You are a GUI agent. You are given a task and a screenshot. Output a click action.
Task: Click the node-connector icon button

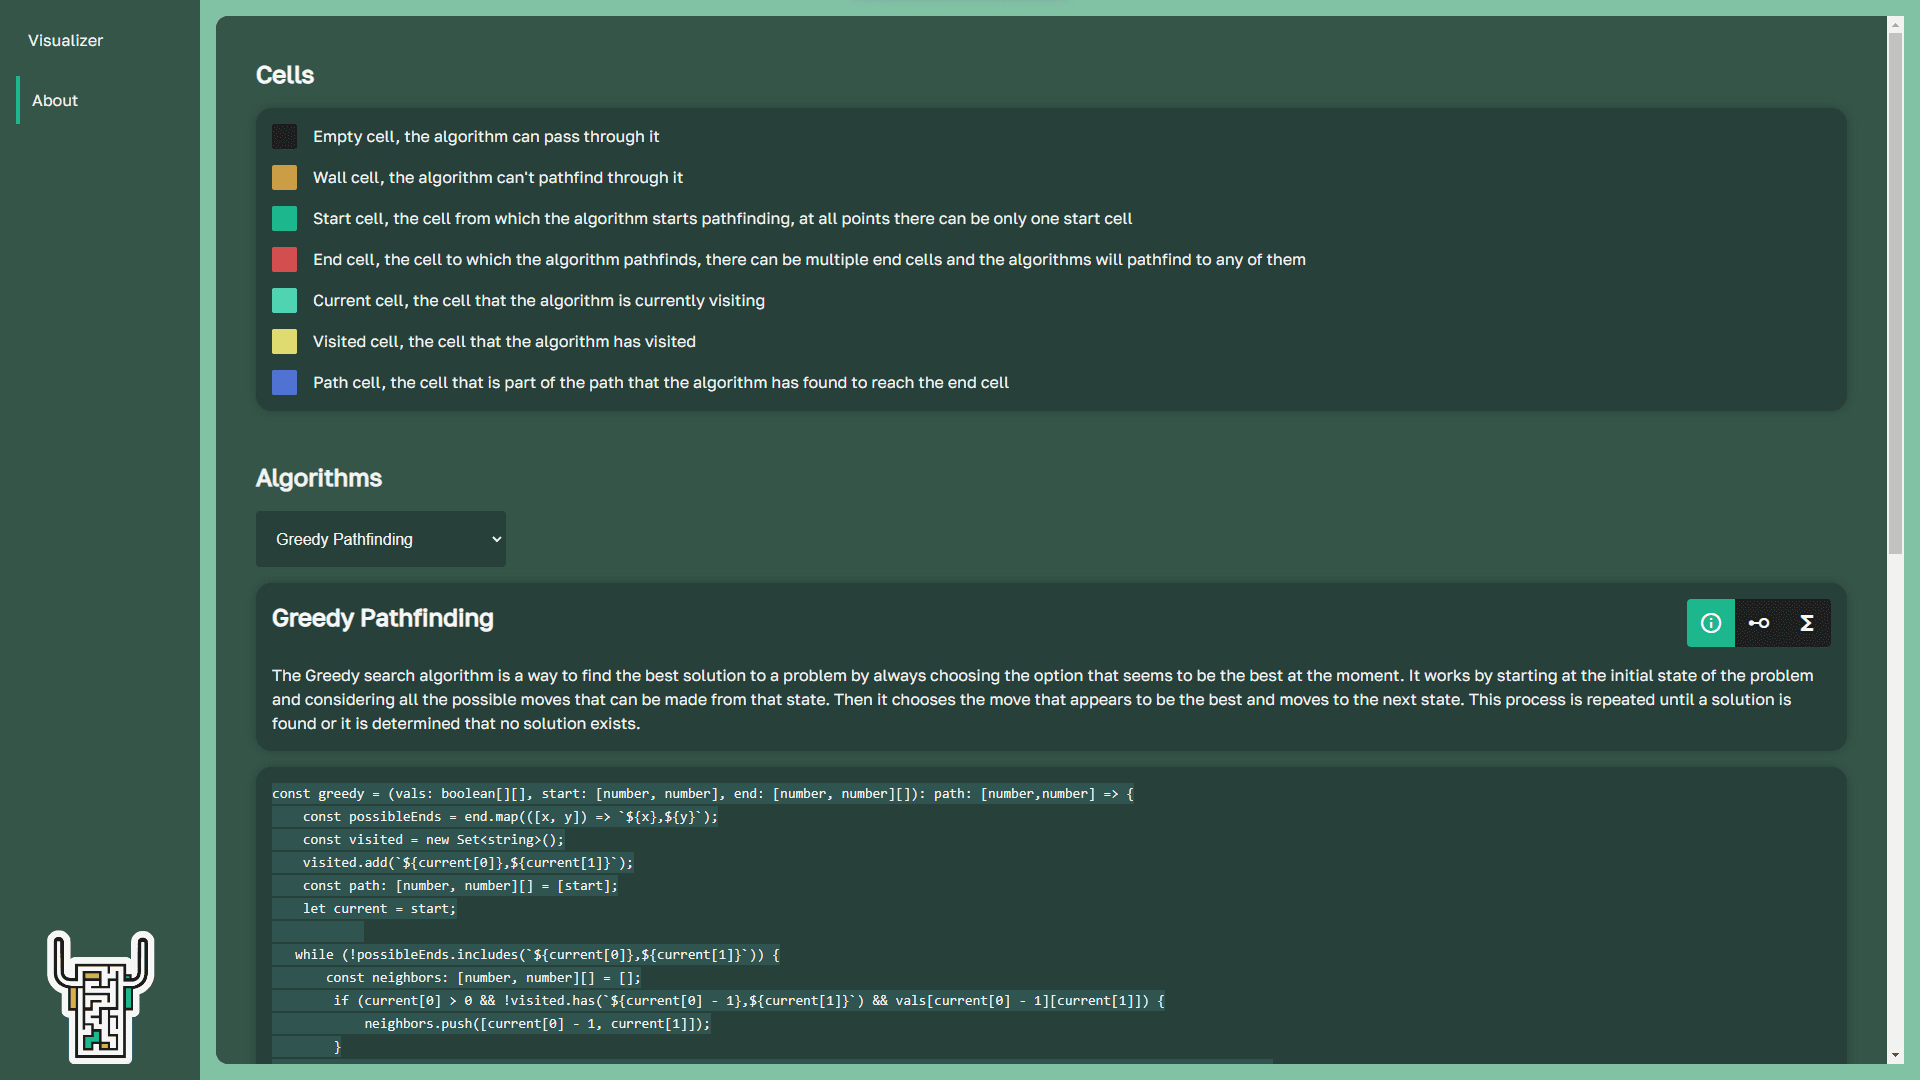click(x=1759, y=623)
